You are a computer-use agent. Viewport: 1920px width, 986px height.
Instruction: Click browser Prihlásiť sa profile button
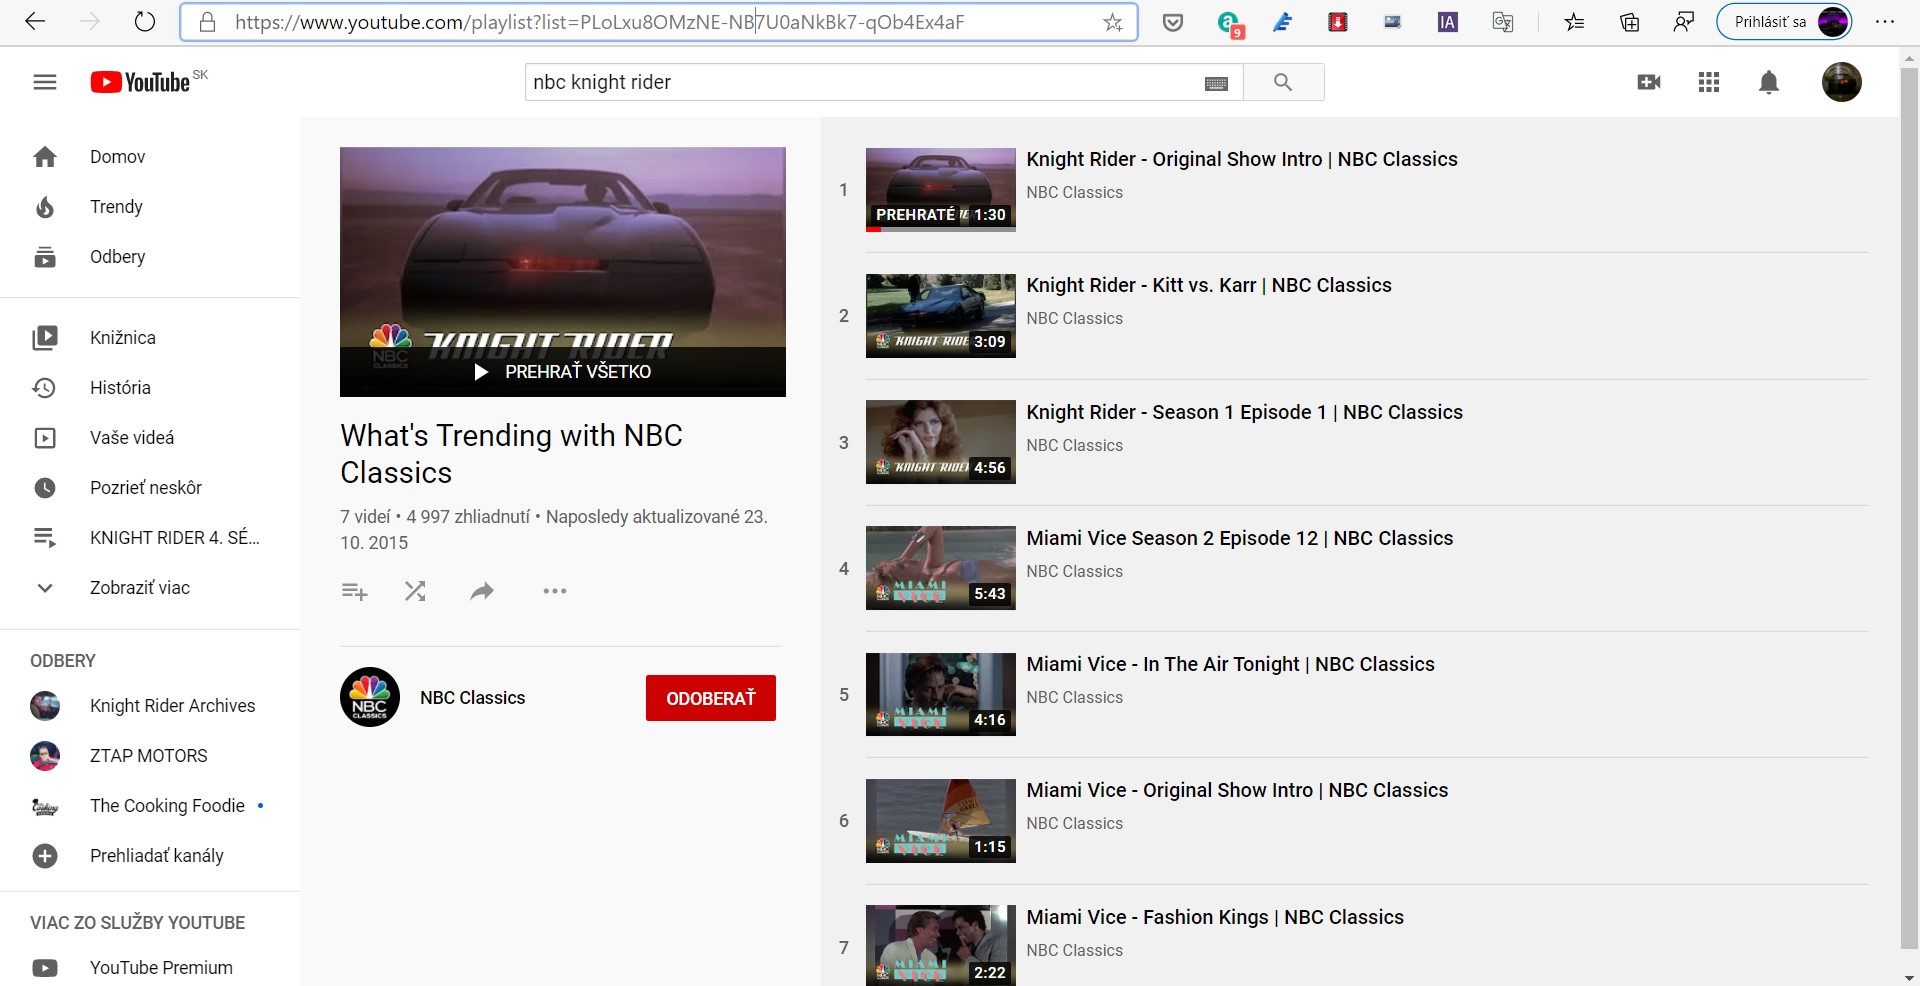tap(1785, 22)
